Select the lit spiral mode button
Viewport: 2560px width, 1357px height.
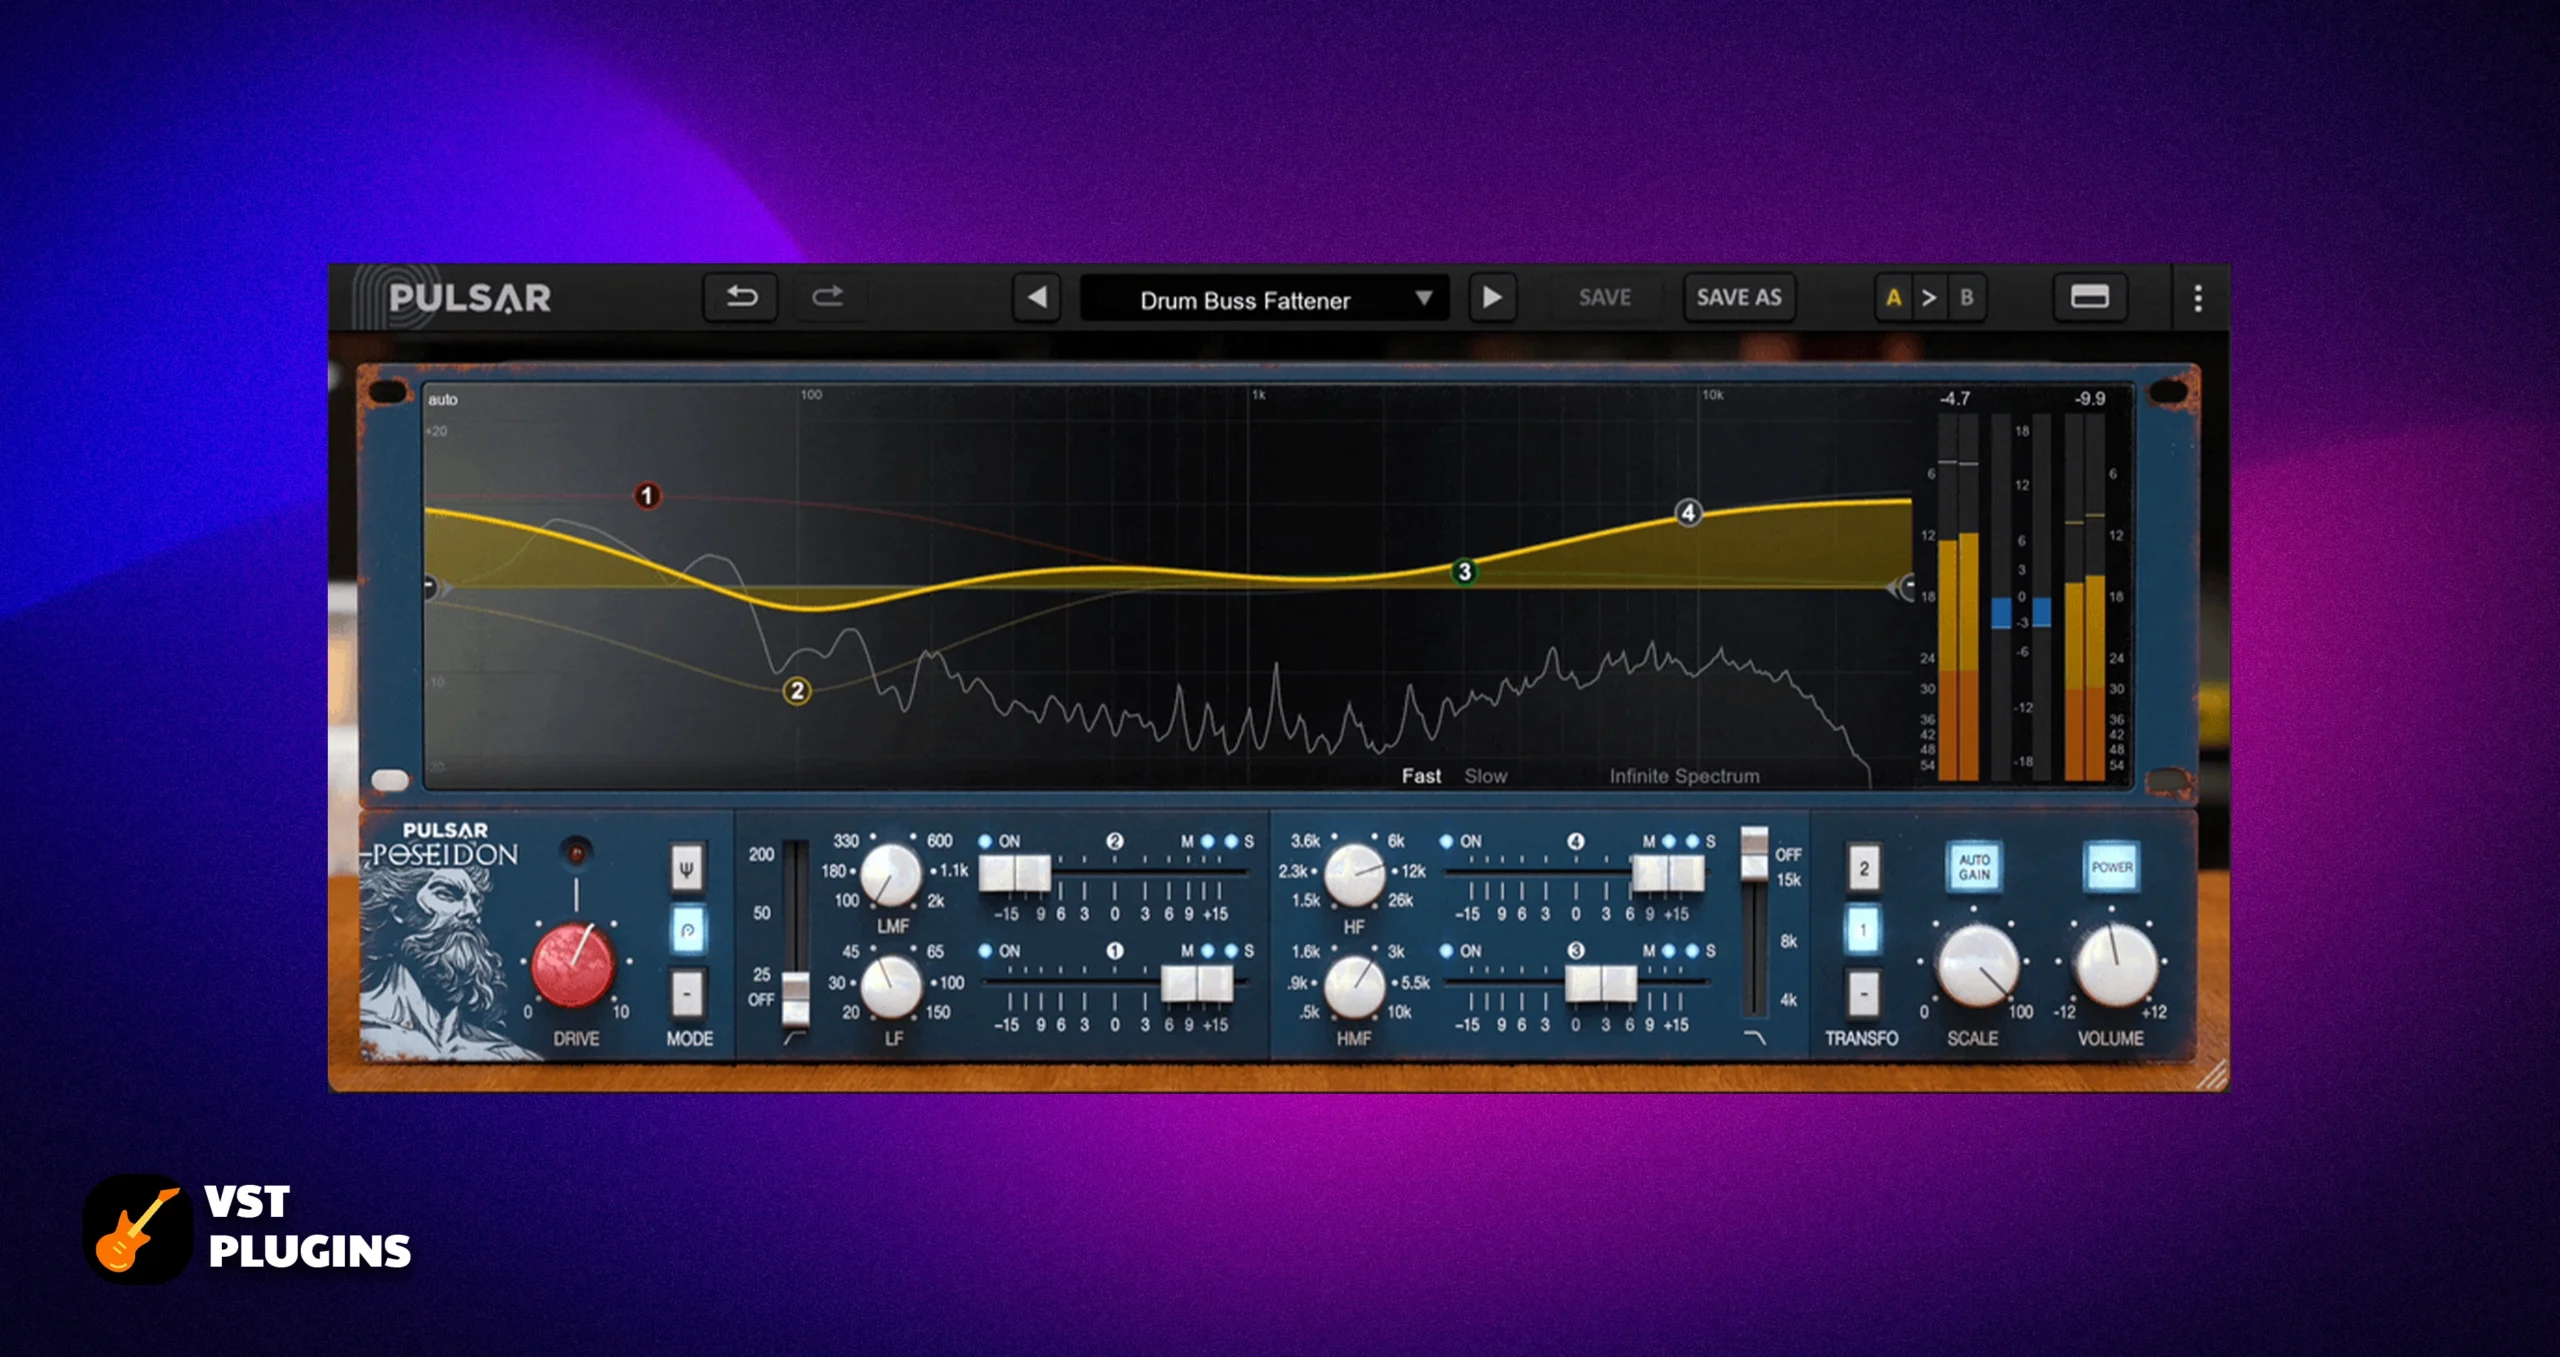click(x=687, y=930)
